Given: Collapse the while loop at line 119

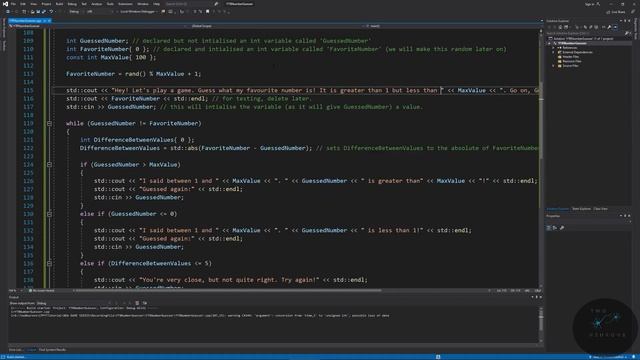Looking at the screenshot, I should tap(49, 123).
